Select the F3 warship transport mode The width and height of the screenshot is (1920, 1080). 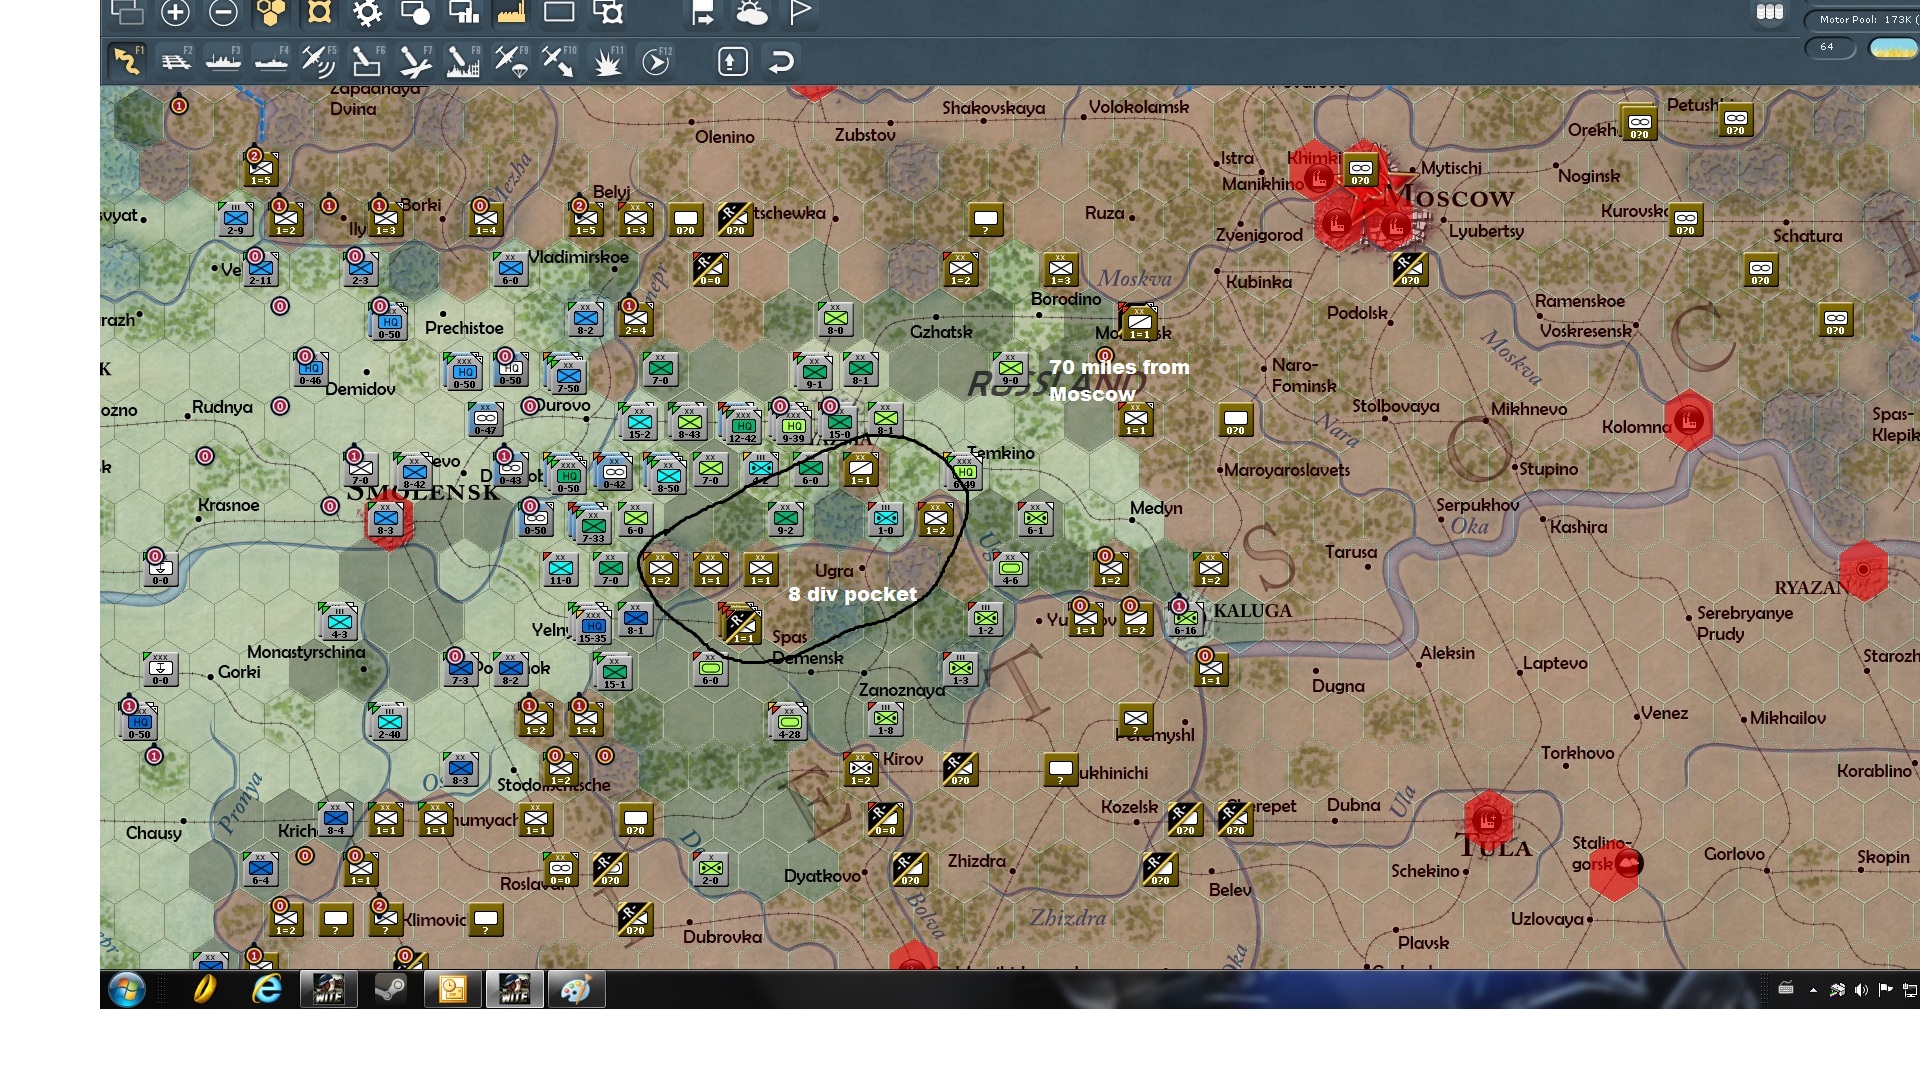223,62
